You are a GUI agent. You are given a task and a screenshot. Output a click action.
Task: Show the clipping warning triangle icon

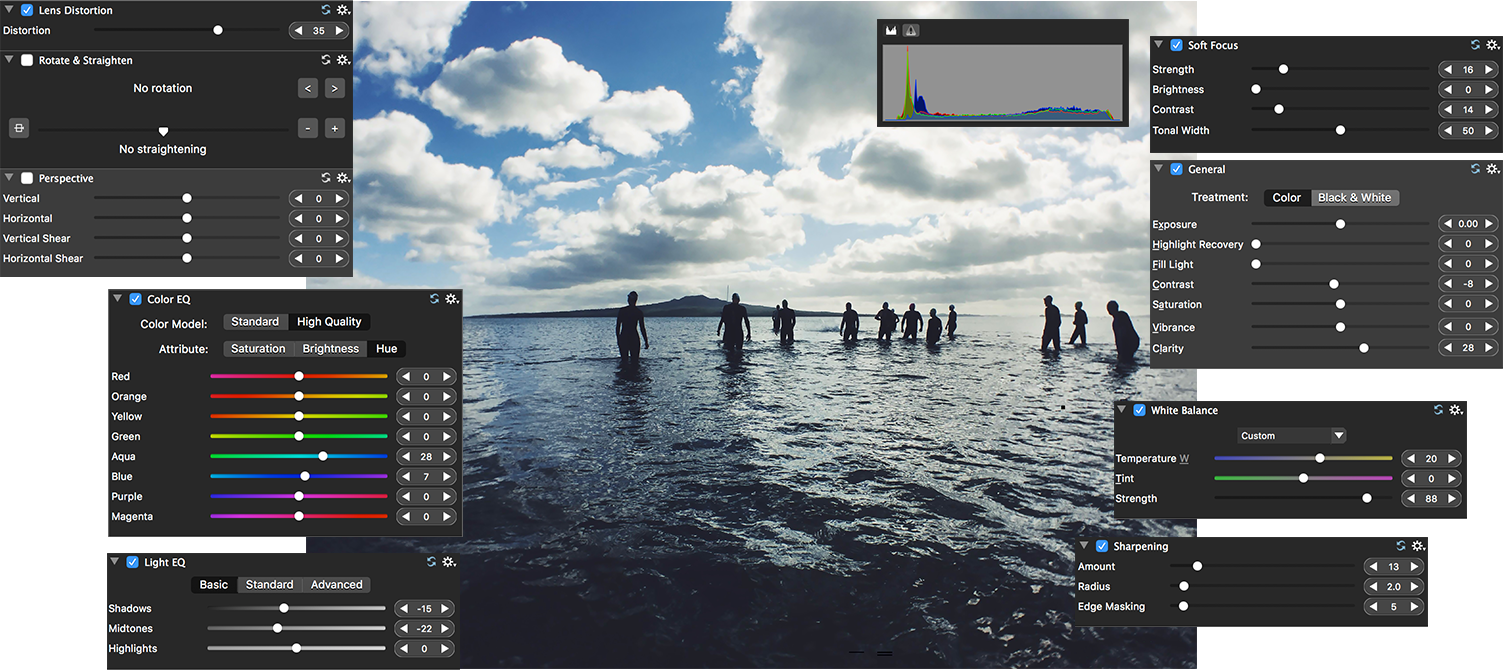click(x=911, y=31)
